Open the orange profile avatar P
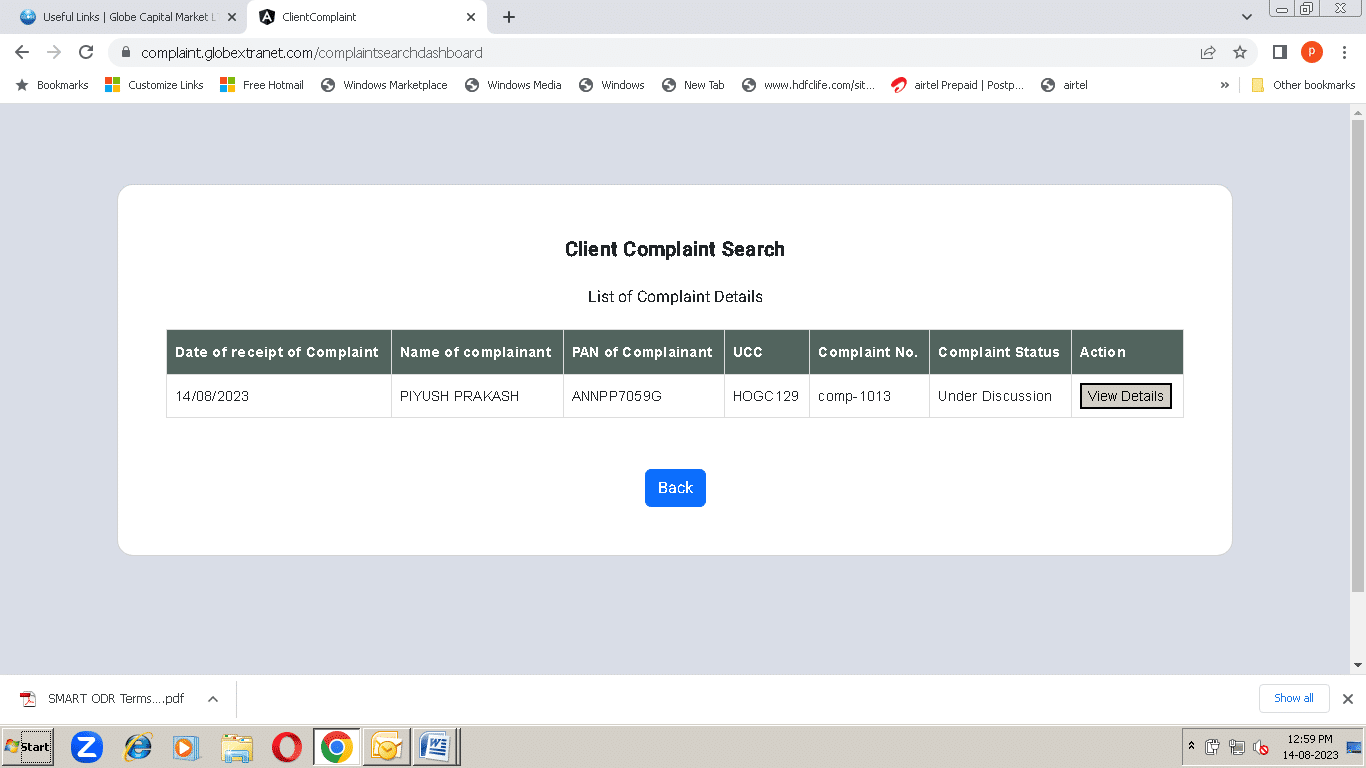This screenshot has height=768, width=1366. [x=1311, y=52]
